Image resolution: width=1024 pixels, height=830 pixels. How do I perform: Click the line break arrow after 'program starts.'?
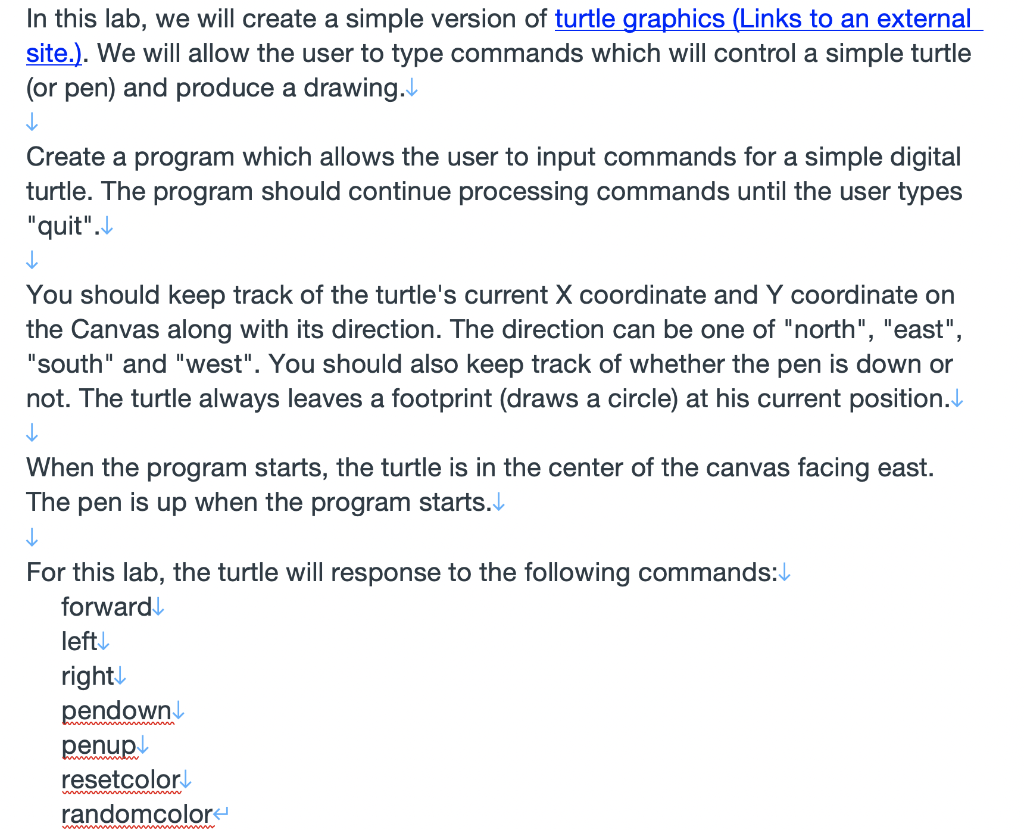498,503
